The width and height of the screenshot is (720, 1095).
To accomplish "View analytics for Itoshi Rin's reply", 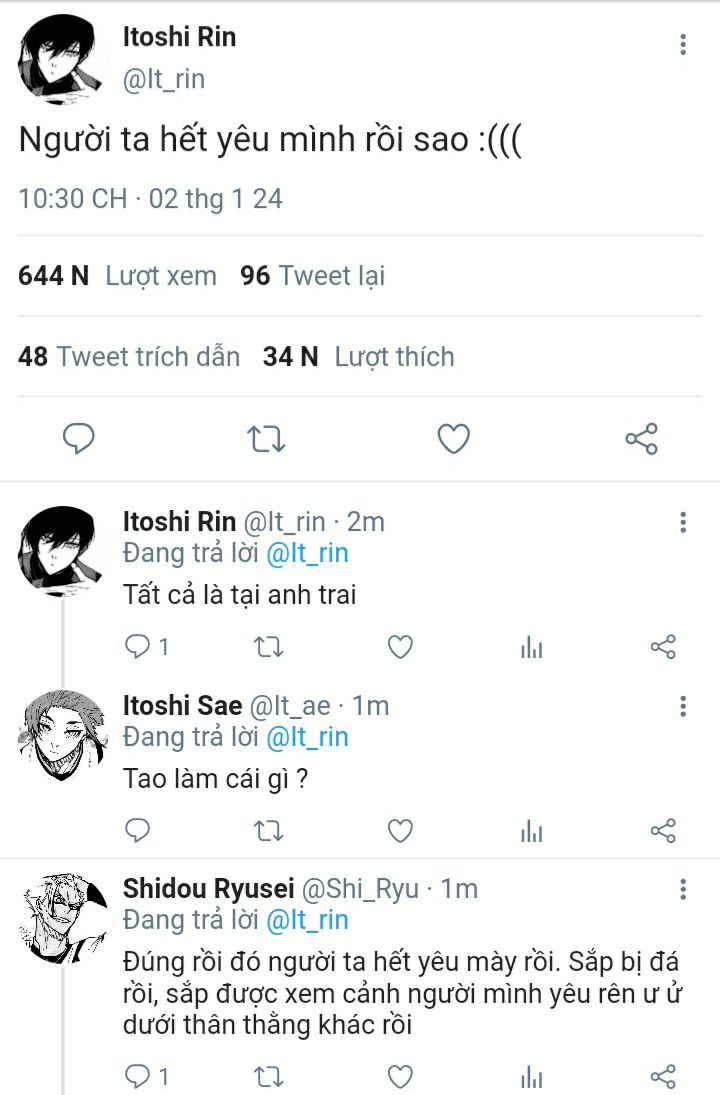I will [532, 648].
